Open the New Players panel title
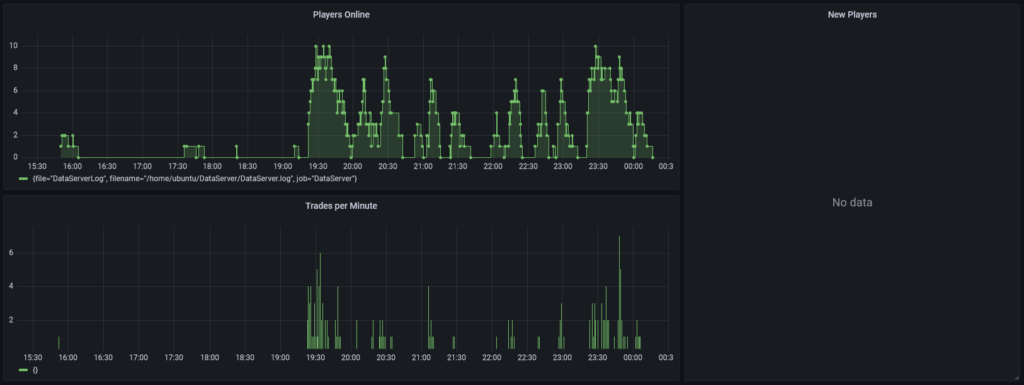 [852, 15]
